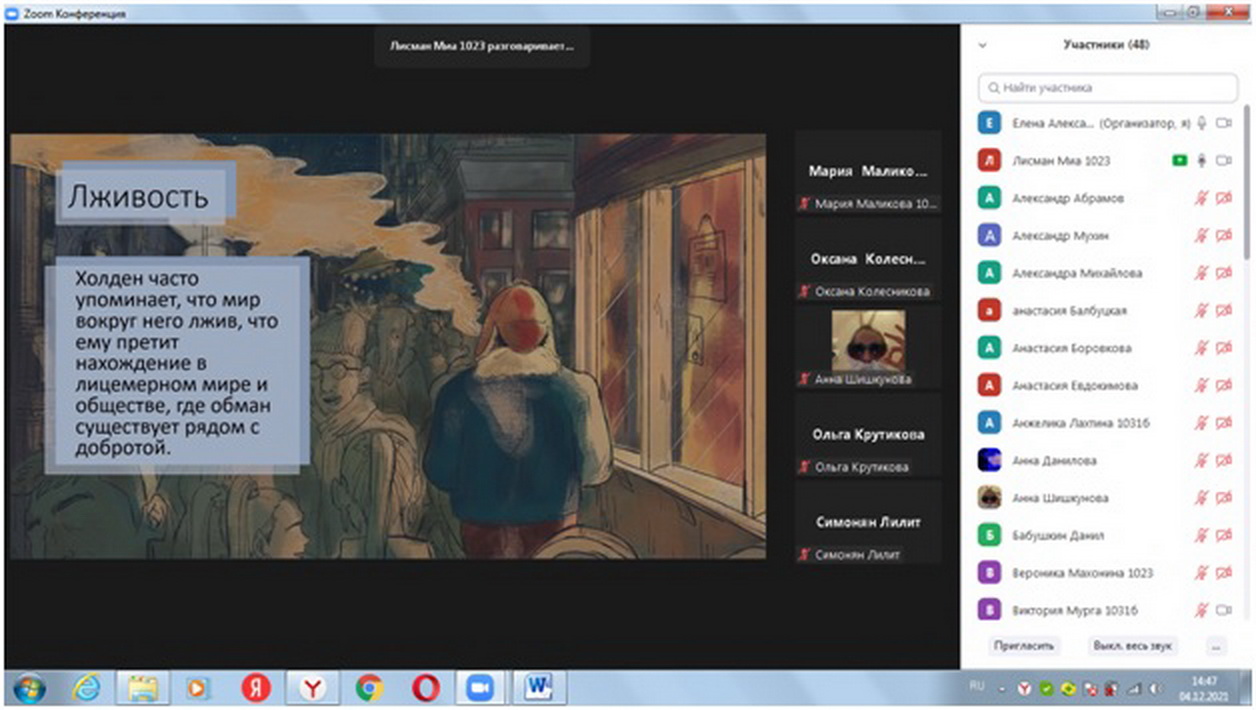Image resolution: width=1256 pixels, height=710 pixels.
Task: Click the camera icon for Лисман Миа 1023
Action: 1222,160
